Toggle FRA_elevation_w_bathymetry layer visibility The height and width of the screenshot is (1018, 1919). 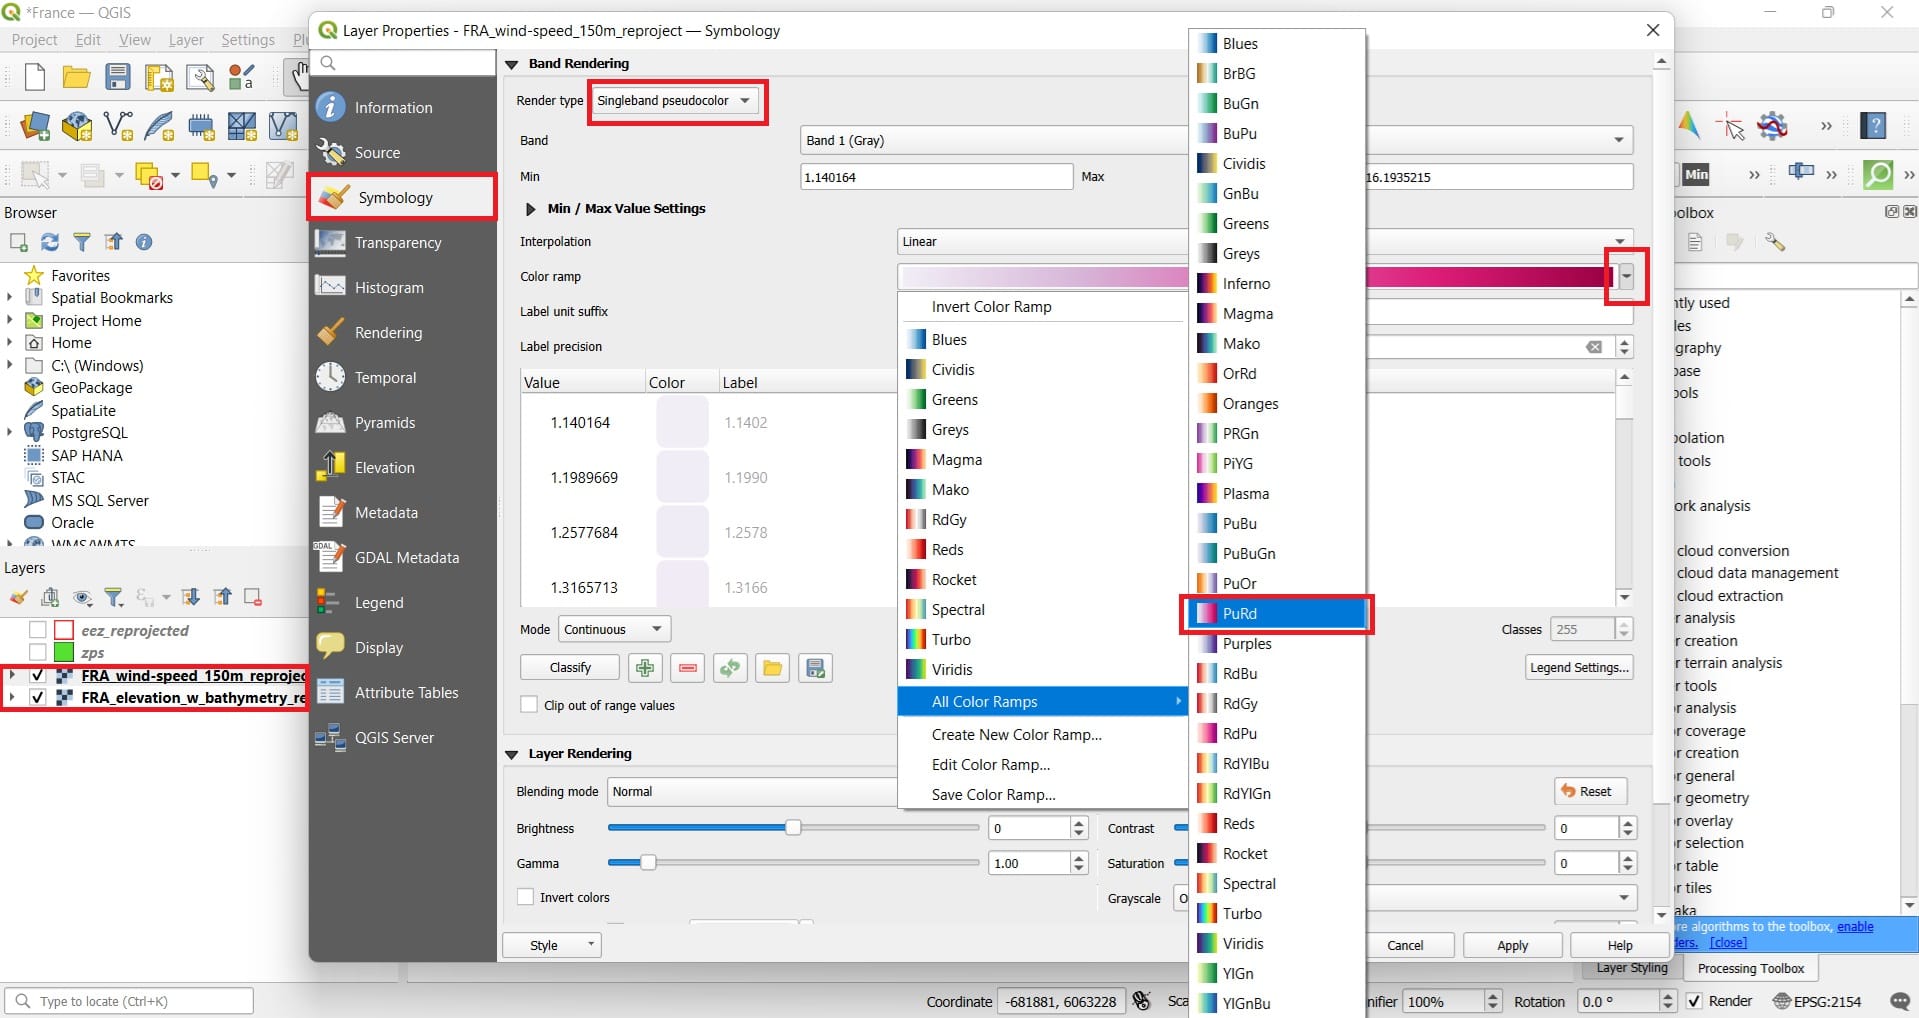click(38, 697)
